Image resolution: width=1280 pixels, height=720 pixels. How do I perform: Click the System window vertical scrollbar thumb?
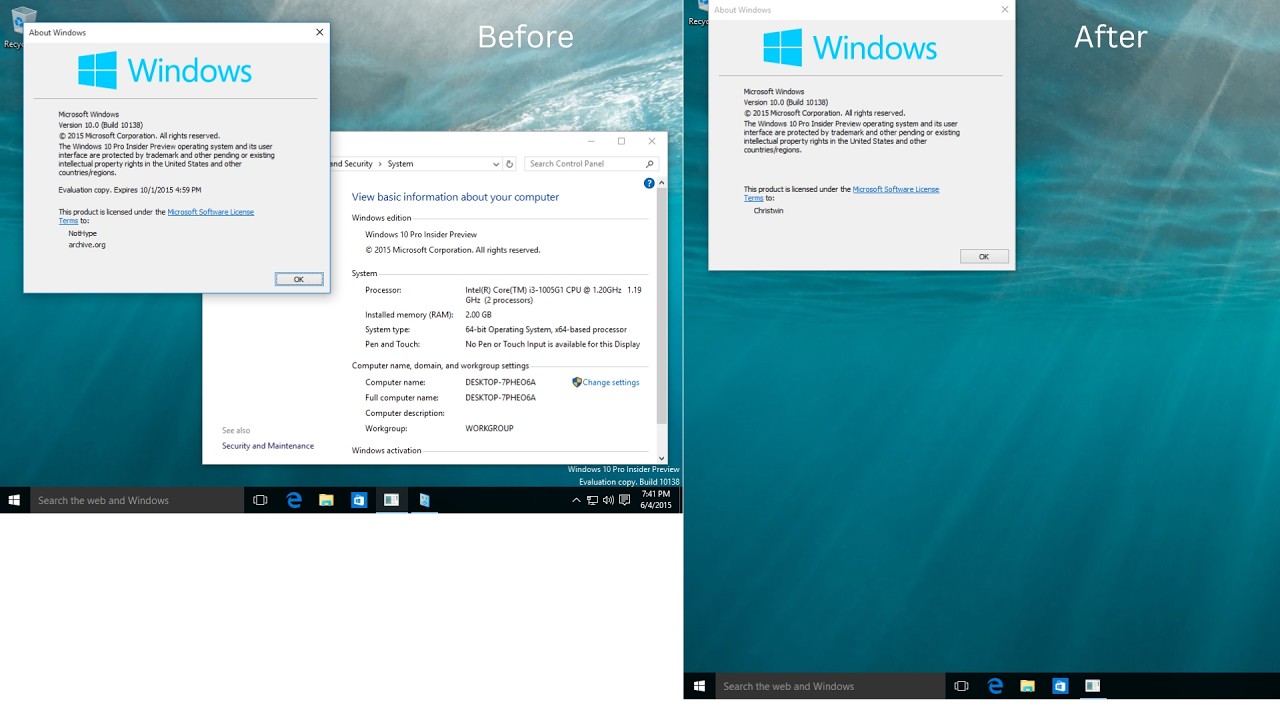[661, 305]
